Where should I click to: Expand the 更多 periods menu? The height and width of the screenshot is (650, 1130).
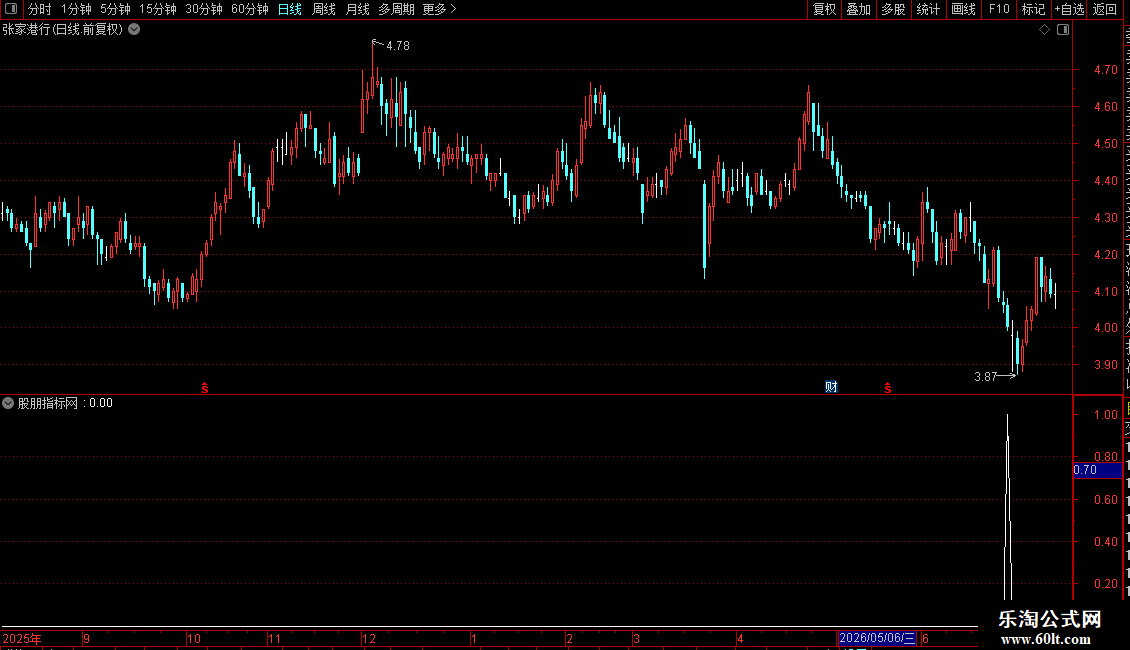pyautogui.click(x=440, y=9)
